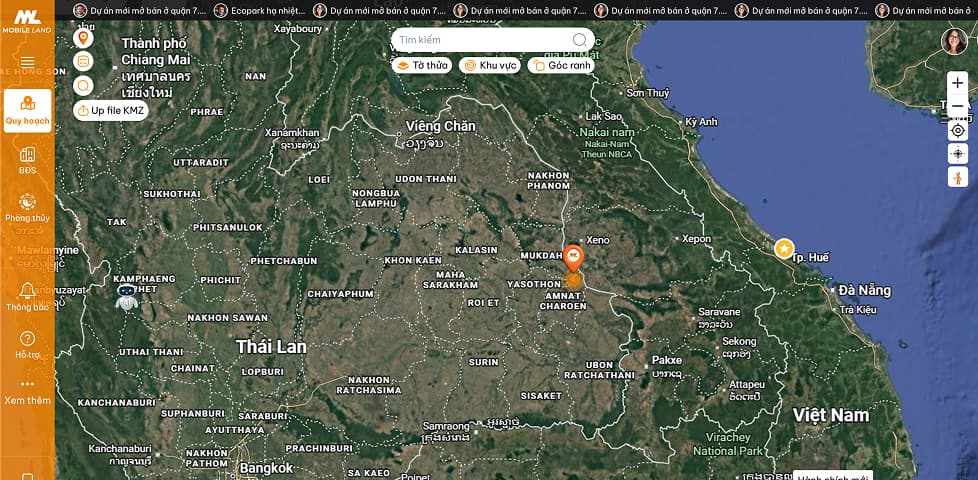The width and height of the screenshot is (978, 480).
Task: Click the SISAKET province label
Action: pyautogui.click(x=541, y=396)
